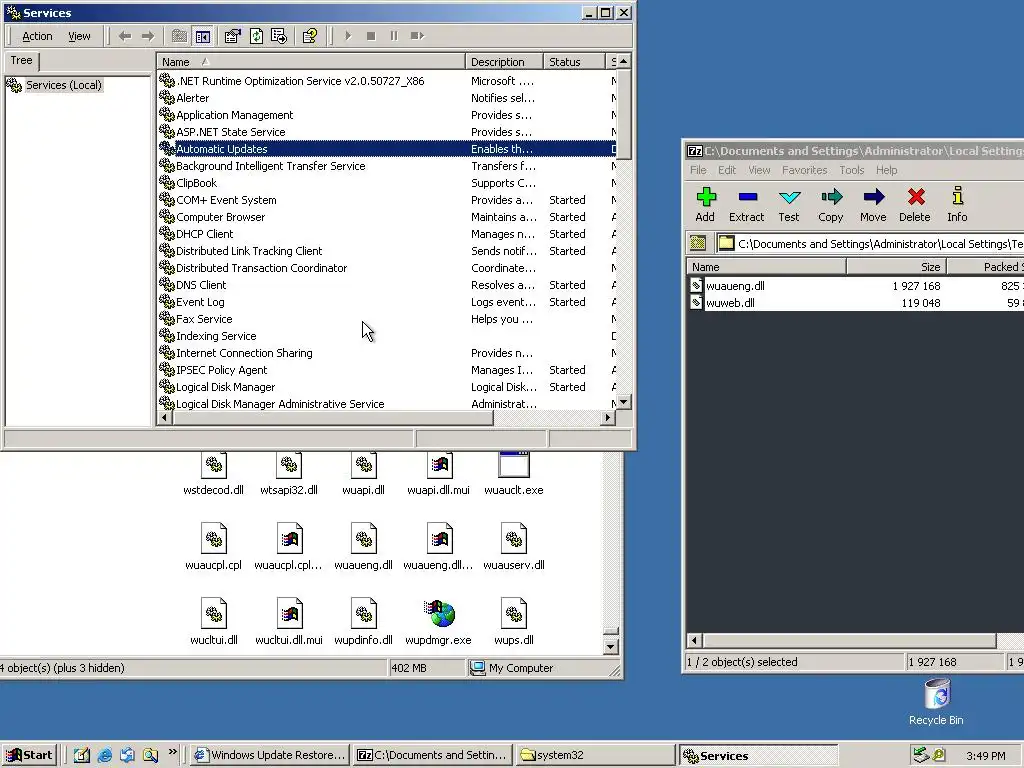
Task: Click the Copy button in 7-Zip
Action: point(831,205)
